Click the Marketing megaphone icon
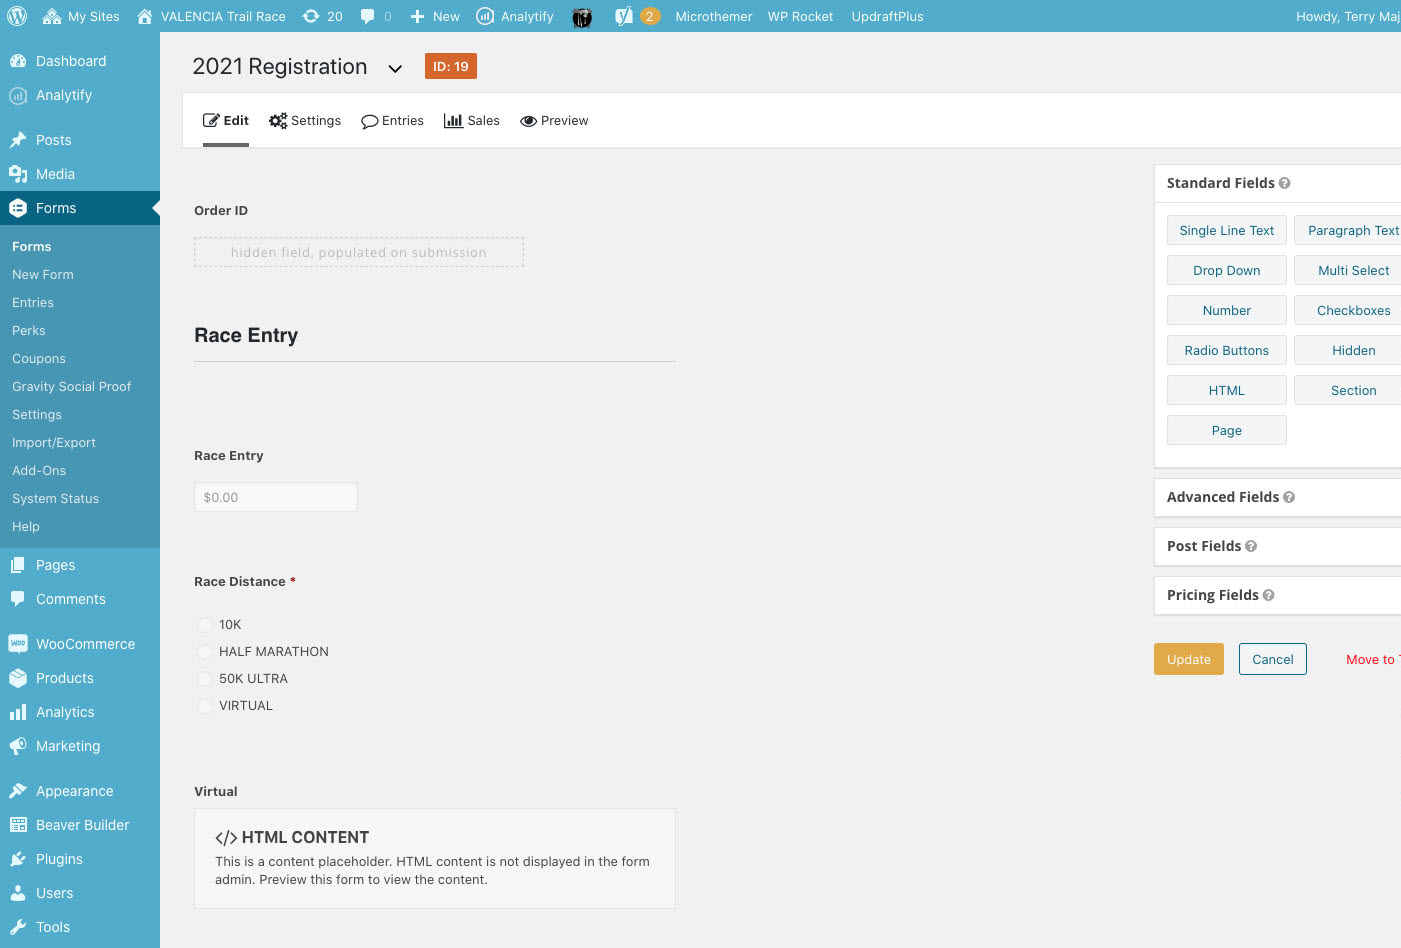The image size is (1401, 948). (18, 746)
